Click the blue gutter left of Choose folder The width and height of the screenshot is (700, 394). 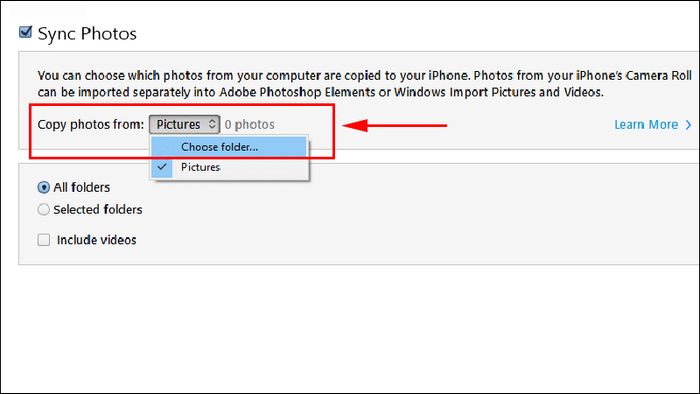pos(162,147)
